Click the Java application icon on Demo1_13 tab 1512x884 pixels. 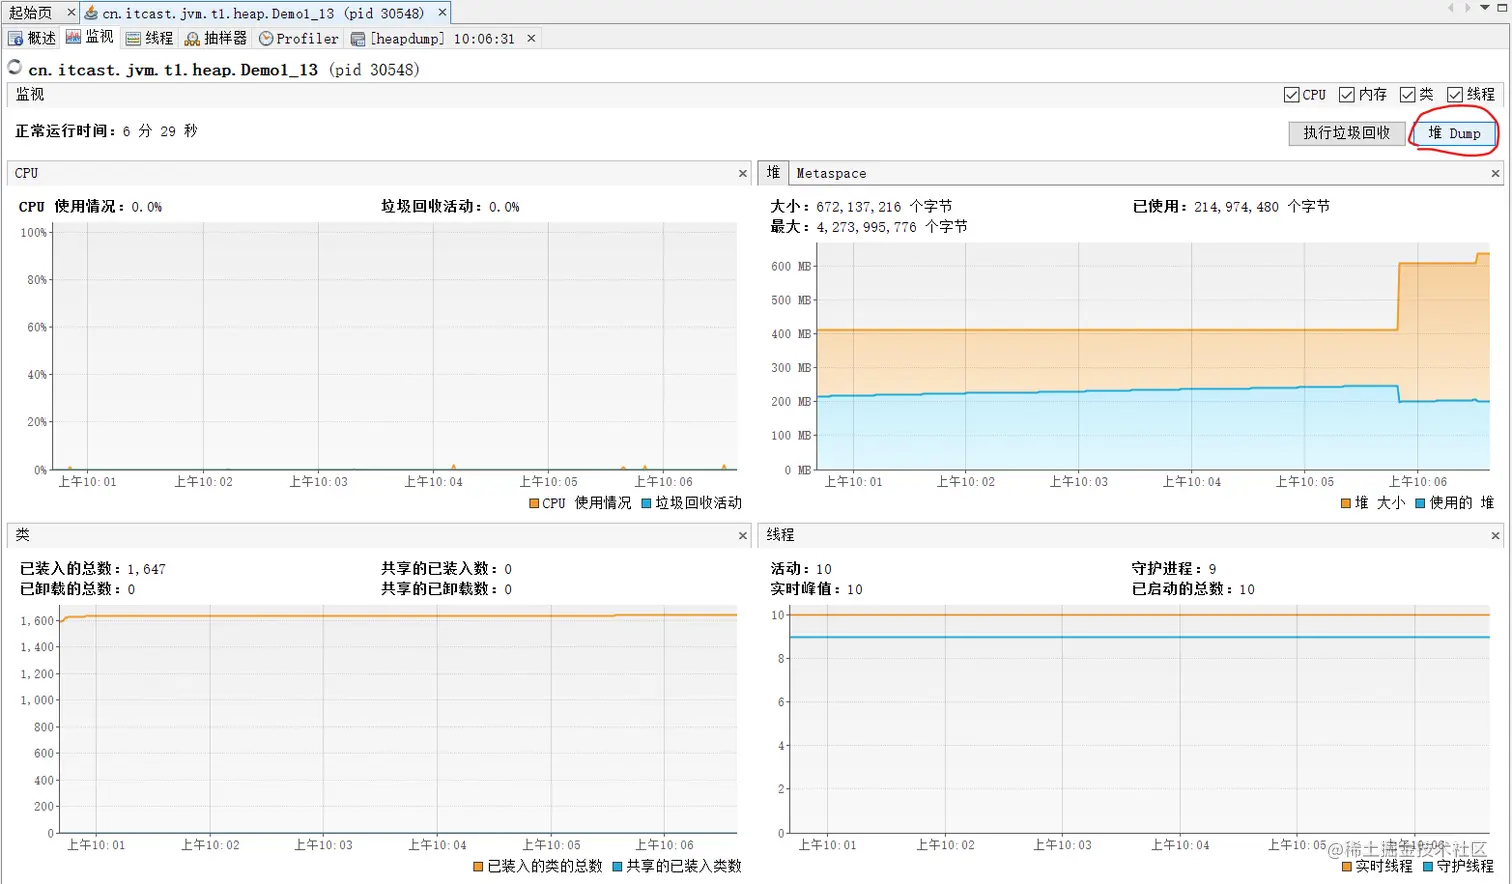pyautogui.click(x=91, y=13)
